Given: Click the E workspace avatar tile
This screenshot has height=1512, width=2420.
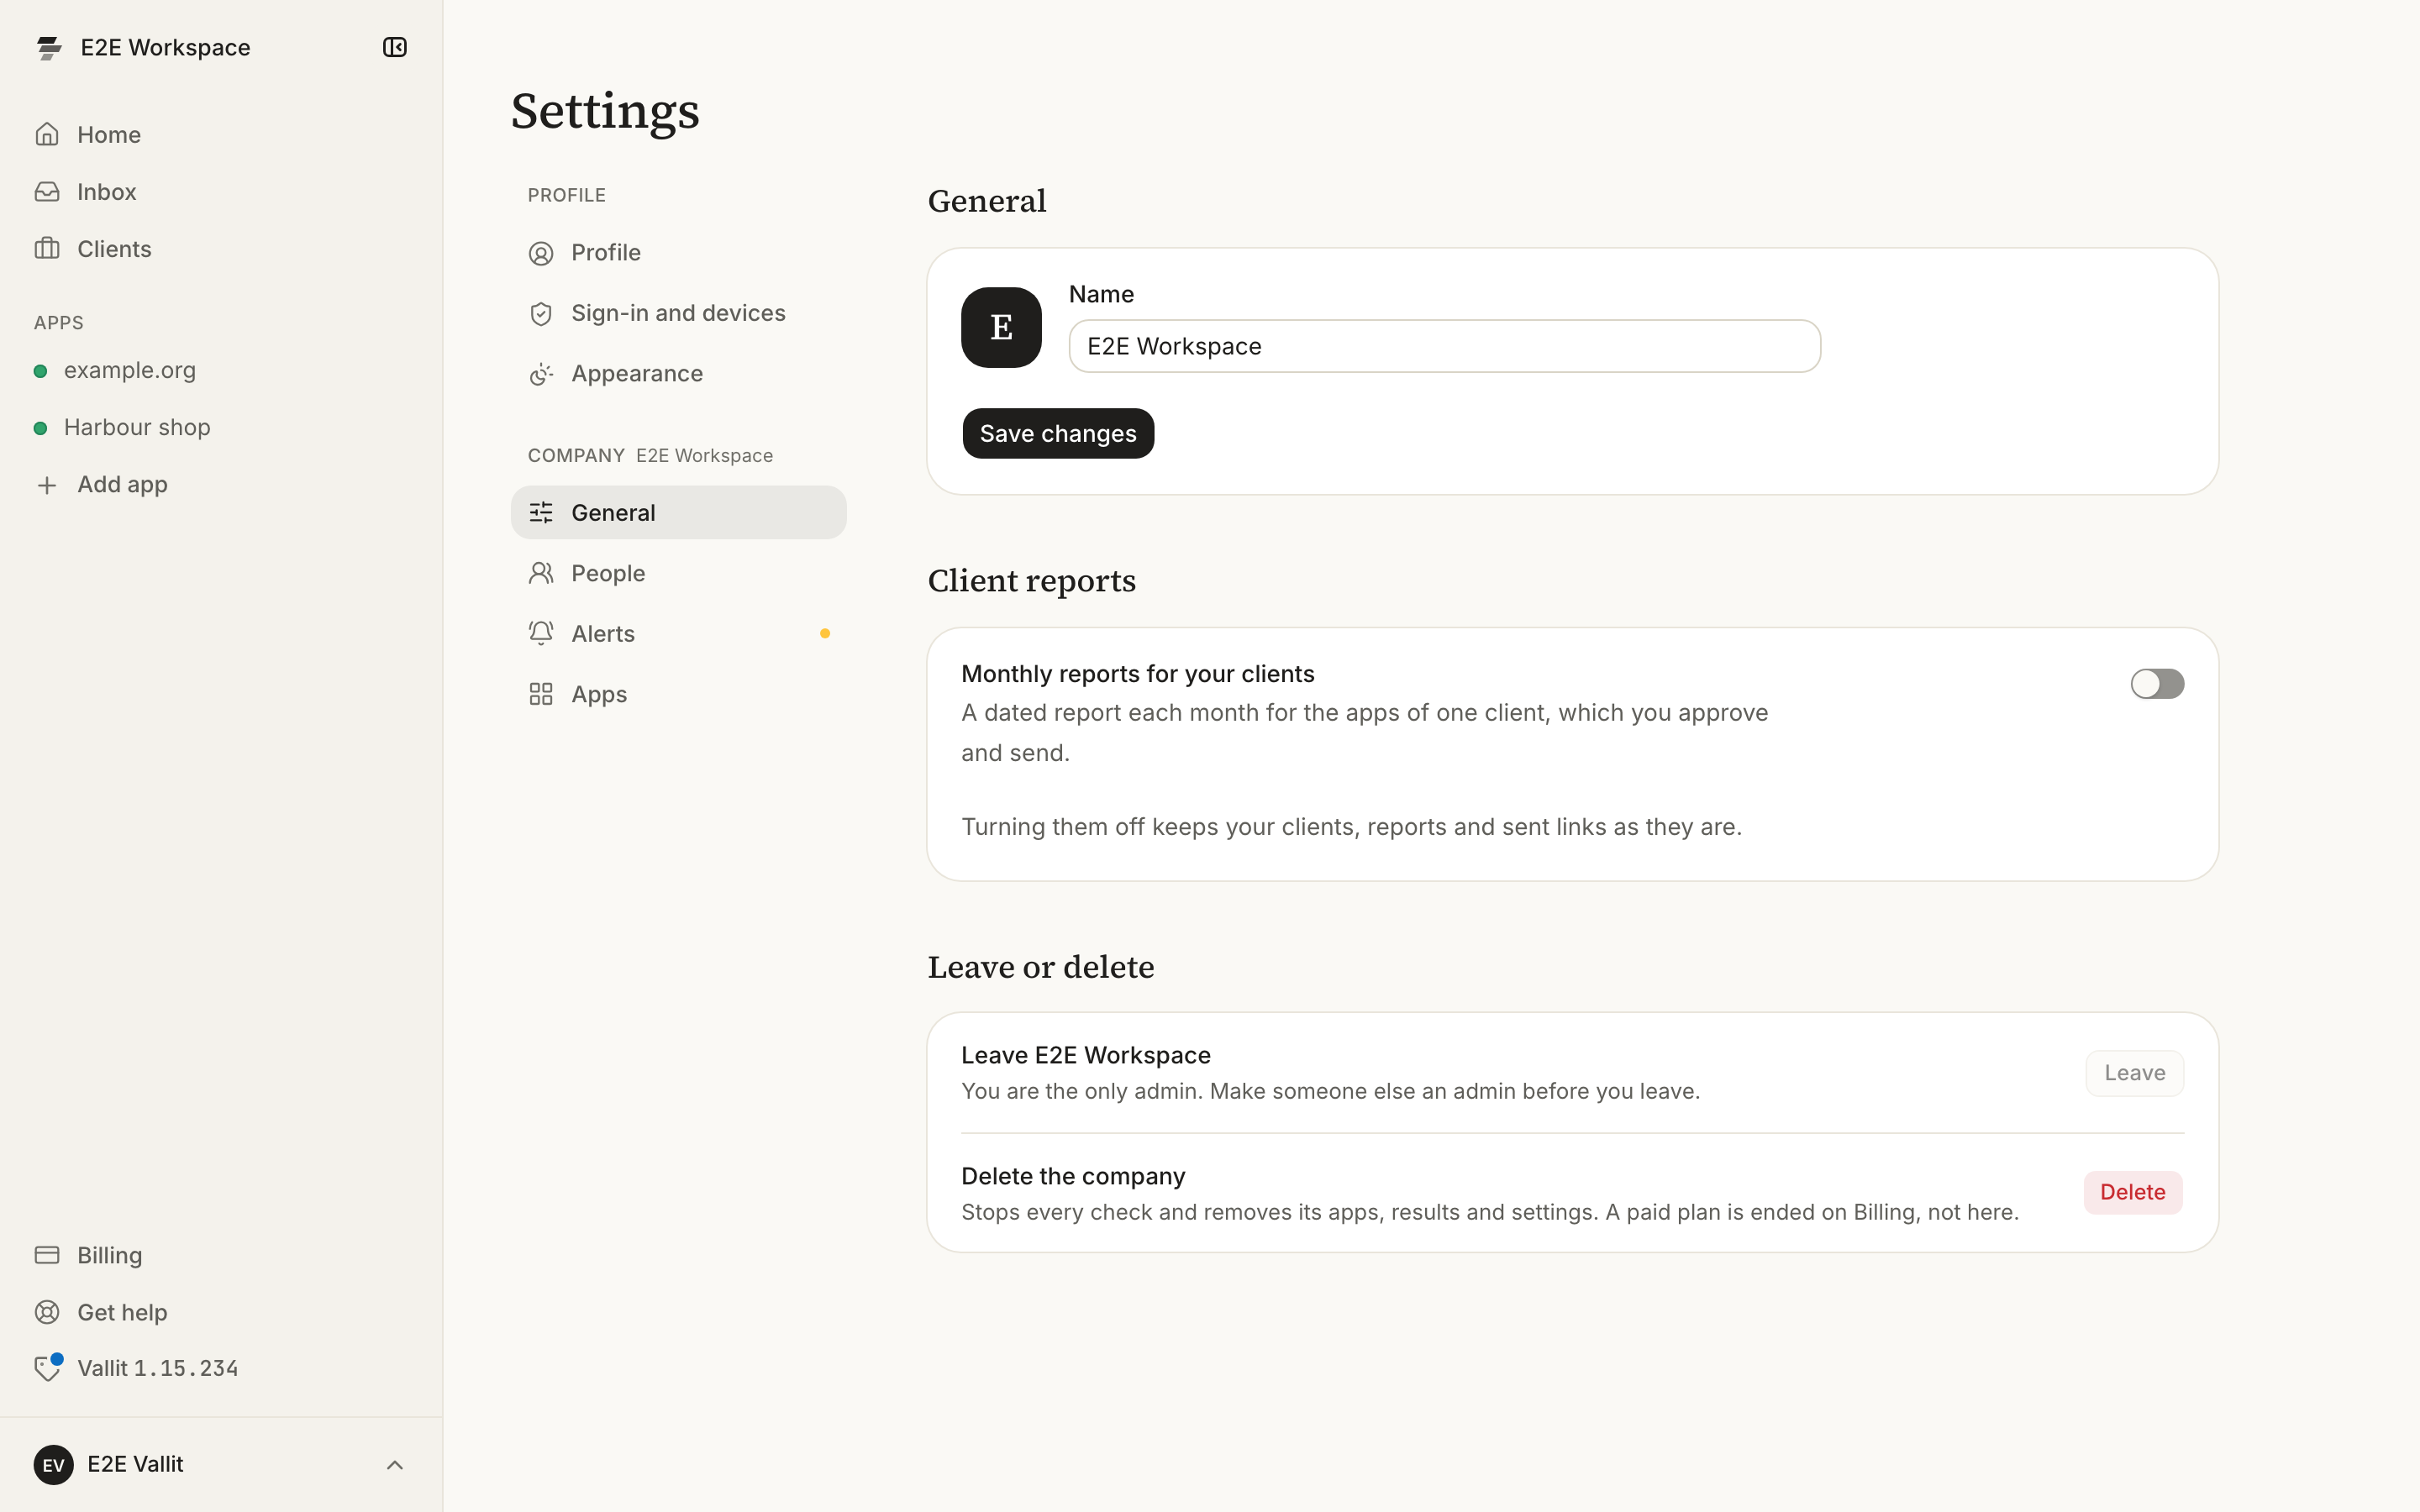Looking at the screenshot, I should [1001, 327].
